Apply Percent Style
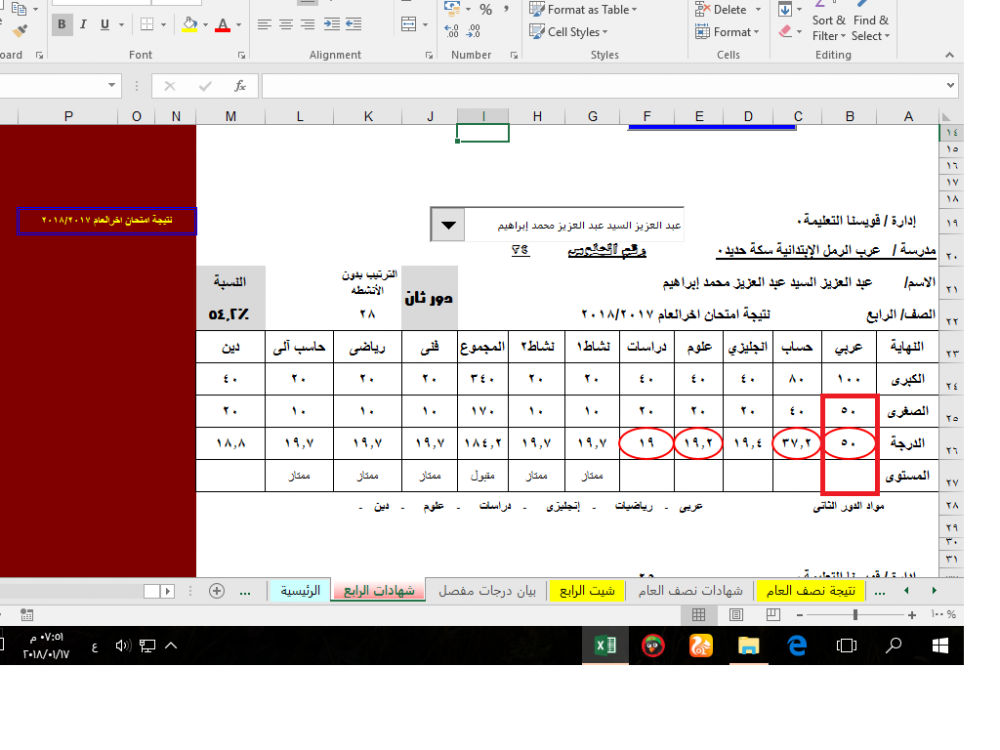This screenshot has height=750, width=1000. tap(486, 10)
